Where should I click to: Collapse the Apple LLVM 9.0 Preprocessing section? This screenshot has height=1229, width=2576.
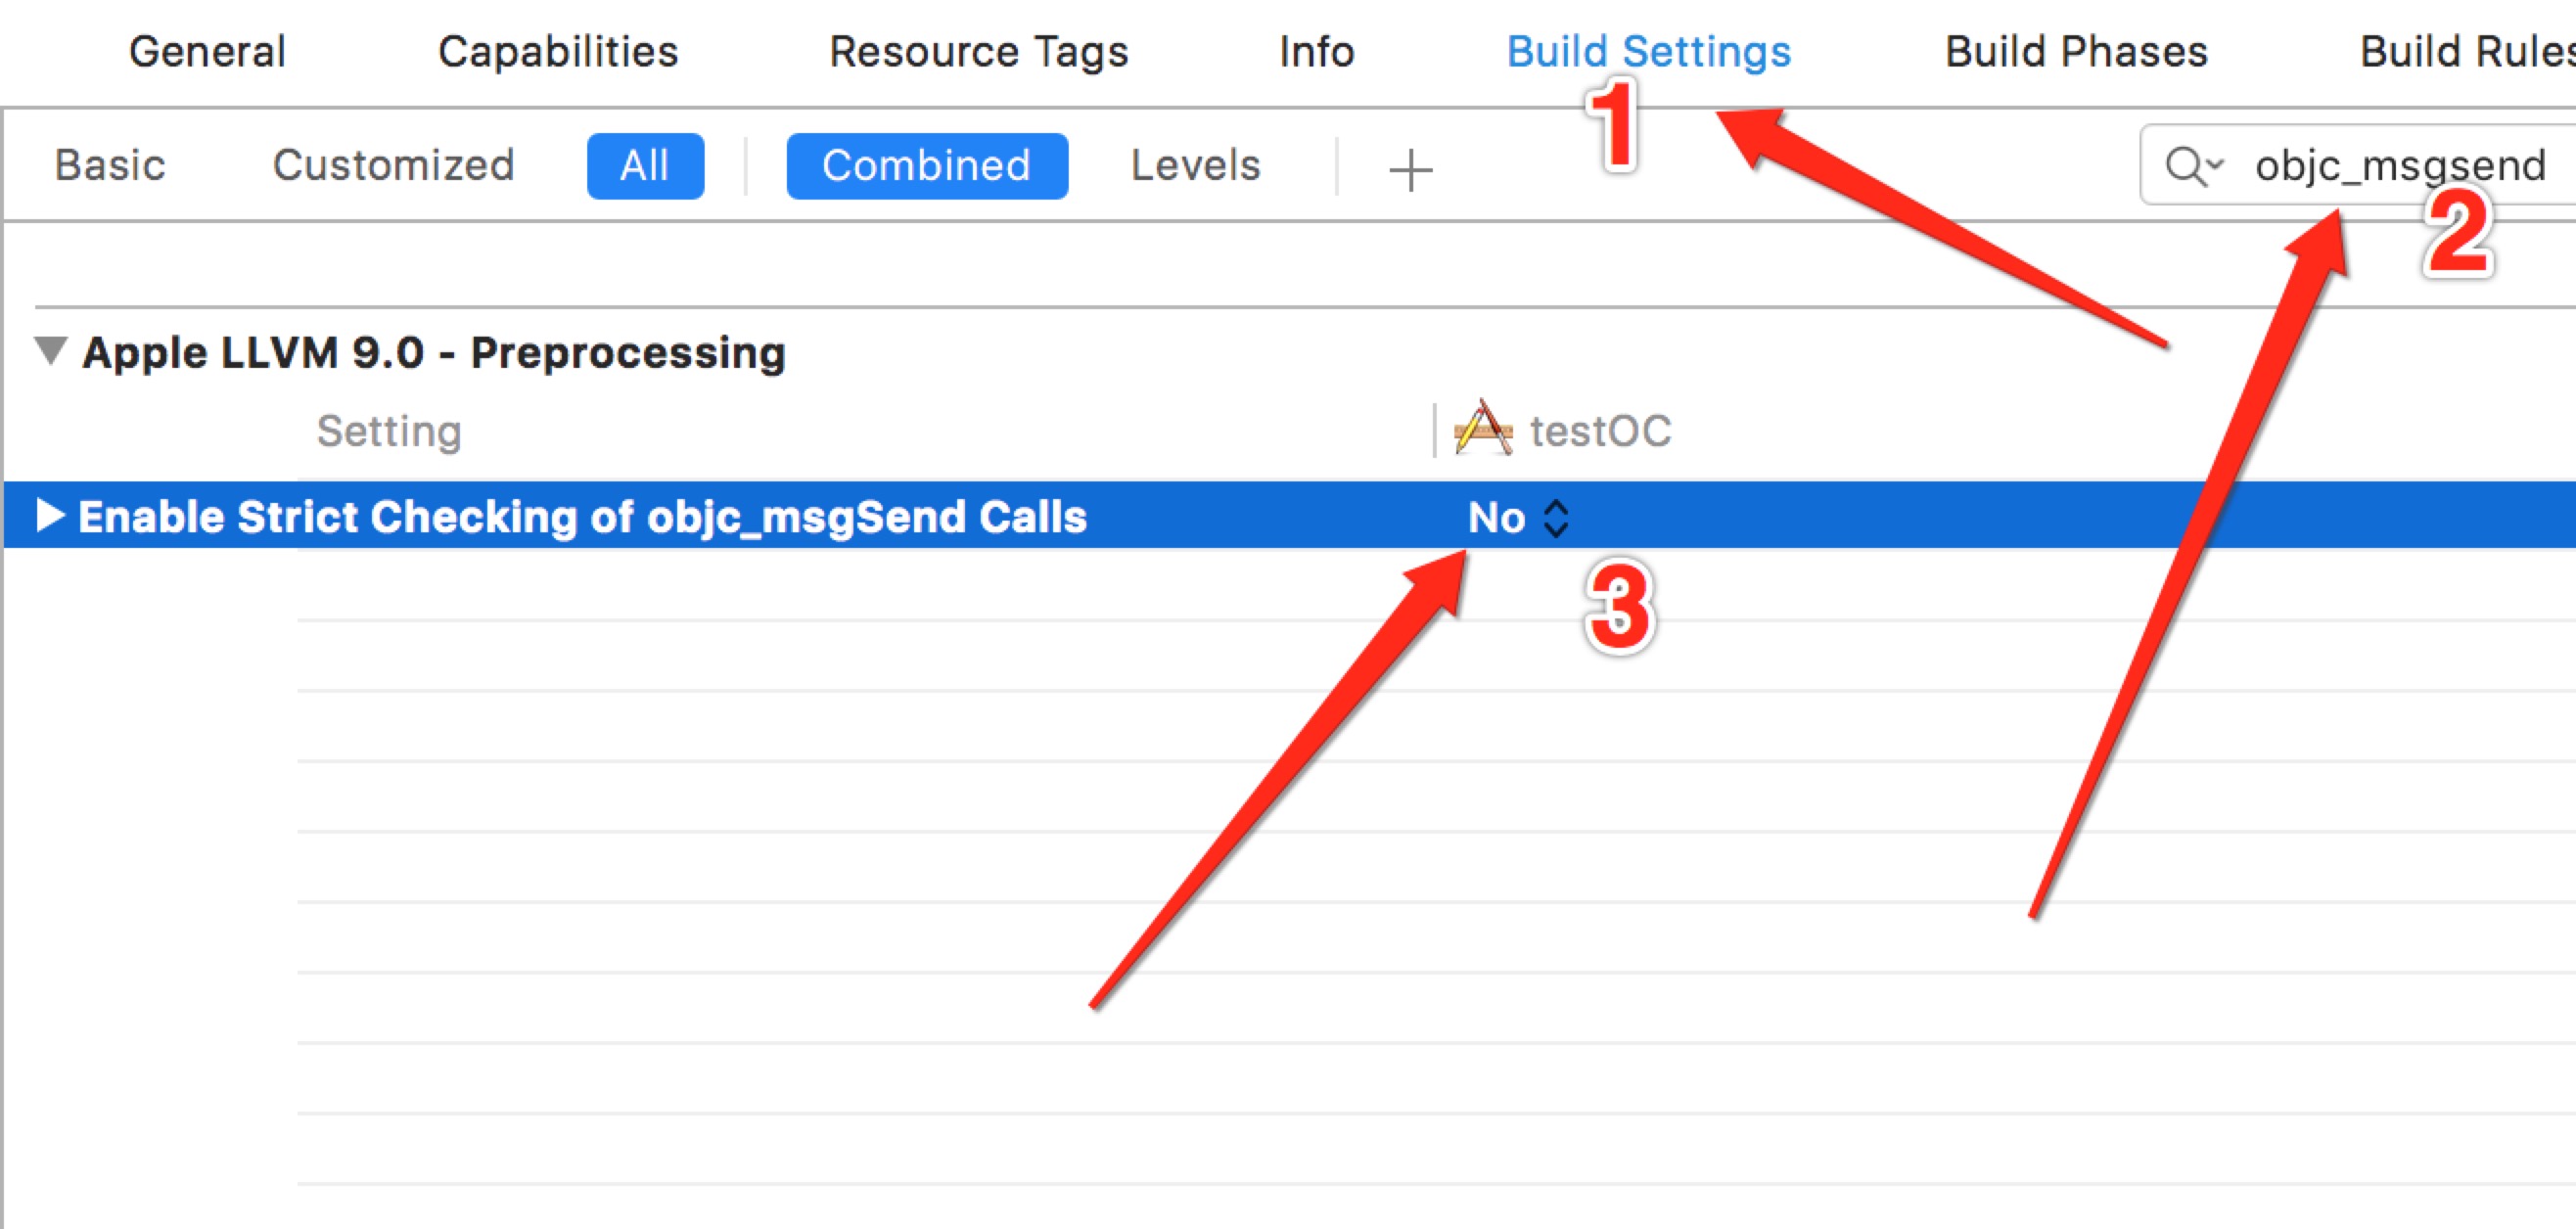point(51,350)
